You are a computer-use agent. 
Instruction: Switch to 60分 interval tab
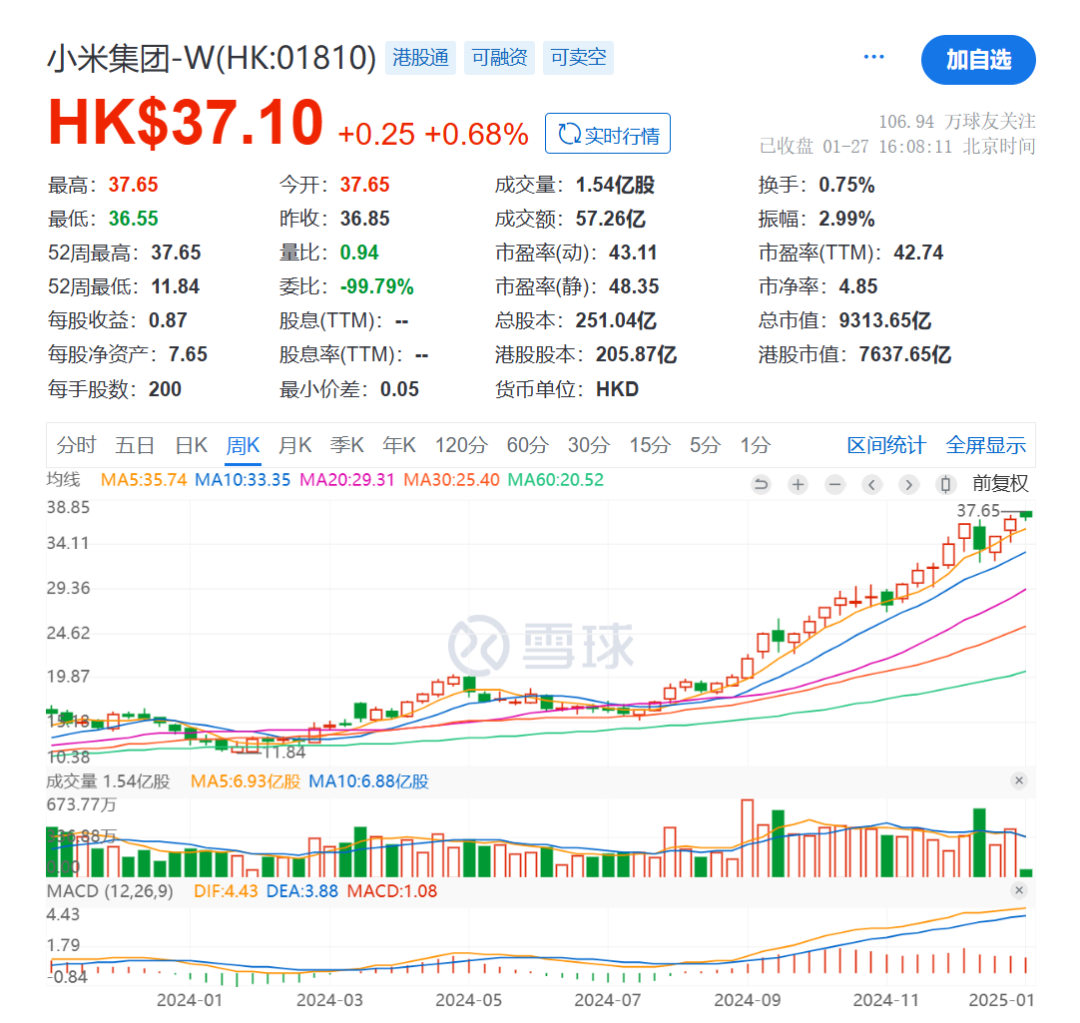[x=527, y=445]
